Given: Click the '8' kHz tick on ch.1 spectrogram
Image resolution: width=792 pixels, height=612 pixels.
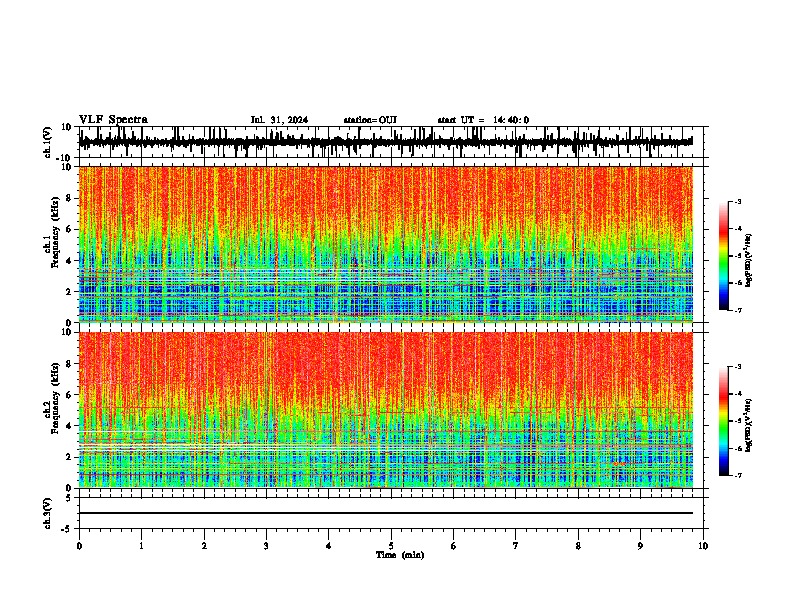Looking at the screenshot, I should [x=69, y=198].
